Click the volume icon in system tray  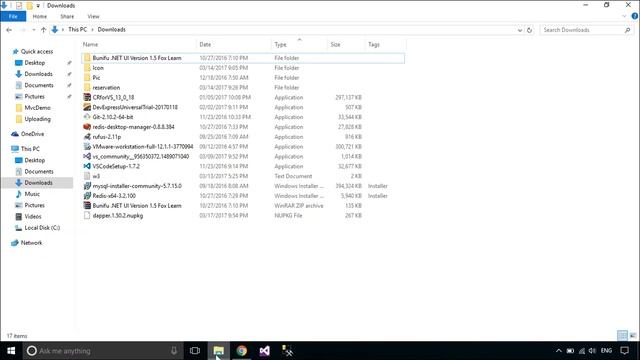tap(592, 351)
